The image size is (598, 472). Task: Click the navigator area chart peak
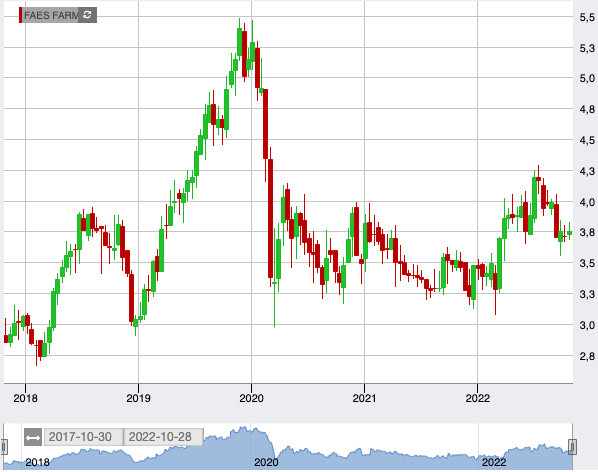242,429
